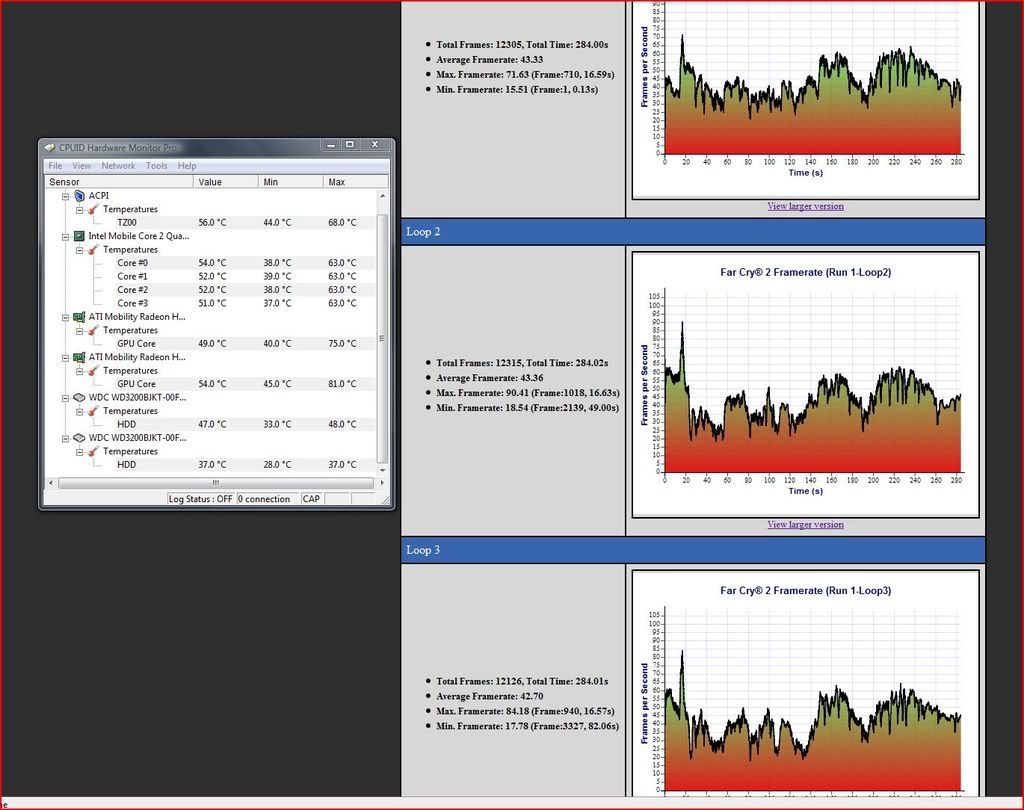Collapse Temperatures node under Intel Mobile Core 2

tap(79, 250)
